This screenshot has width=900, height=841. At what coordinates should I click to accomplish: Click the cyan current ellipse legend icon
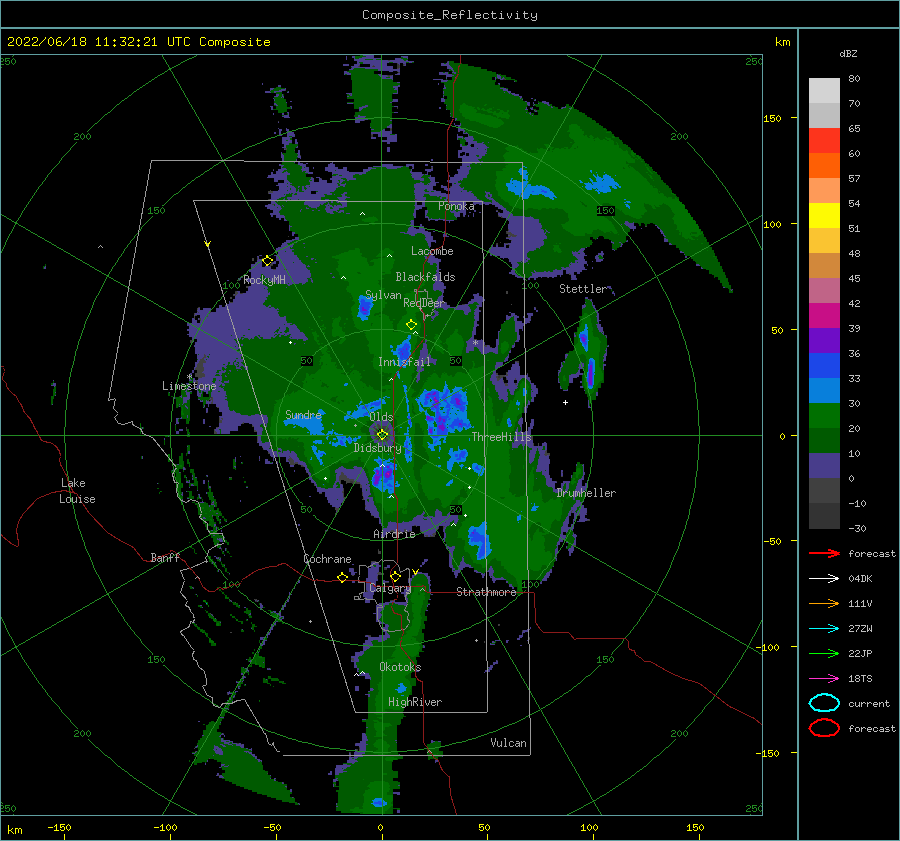[824, 703]
